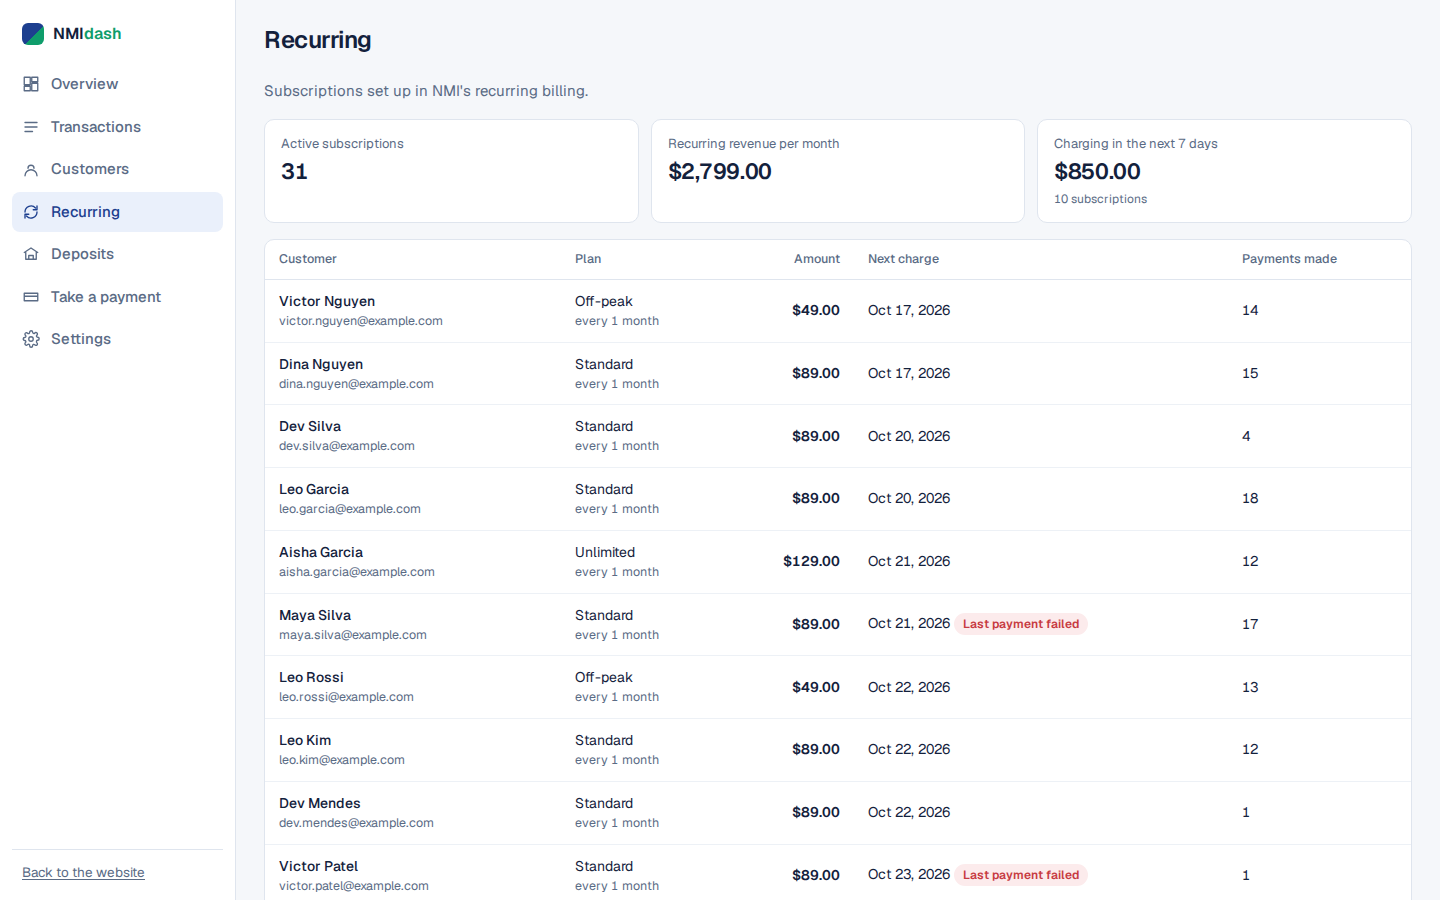This screenshot has height=900, width=1440.
Task: Go to Transactions in the sidebar
Action: 117,127
